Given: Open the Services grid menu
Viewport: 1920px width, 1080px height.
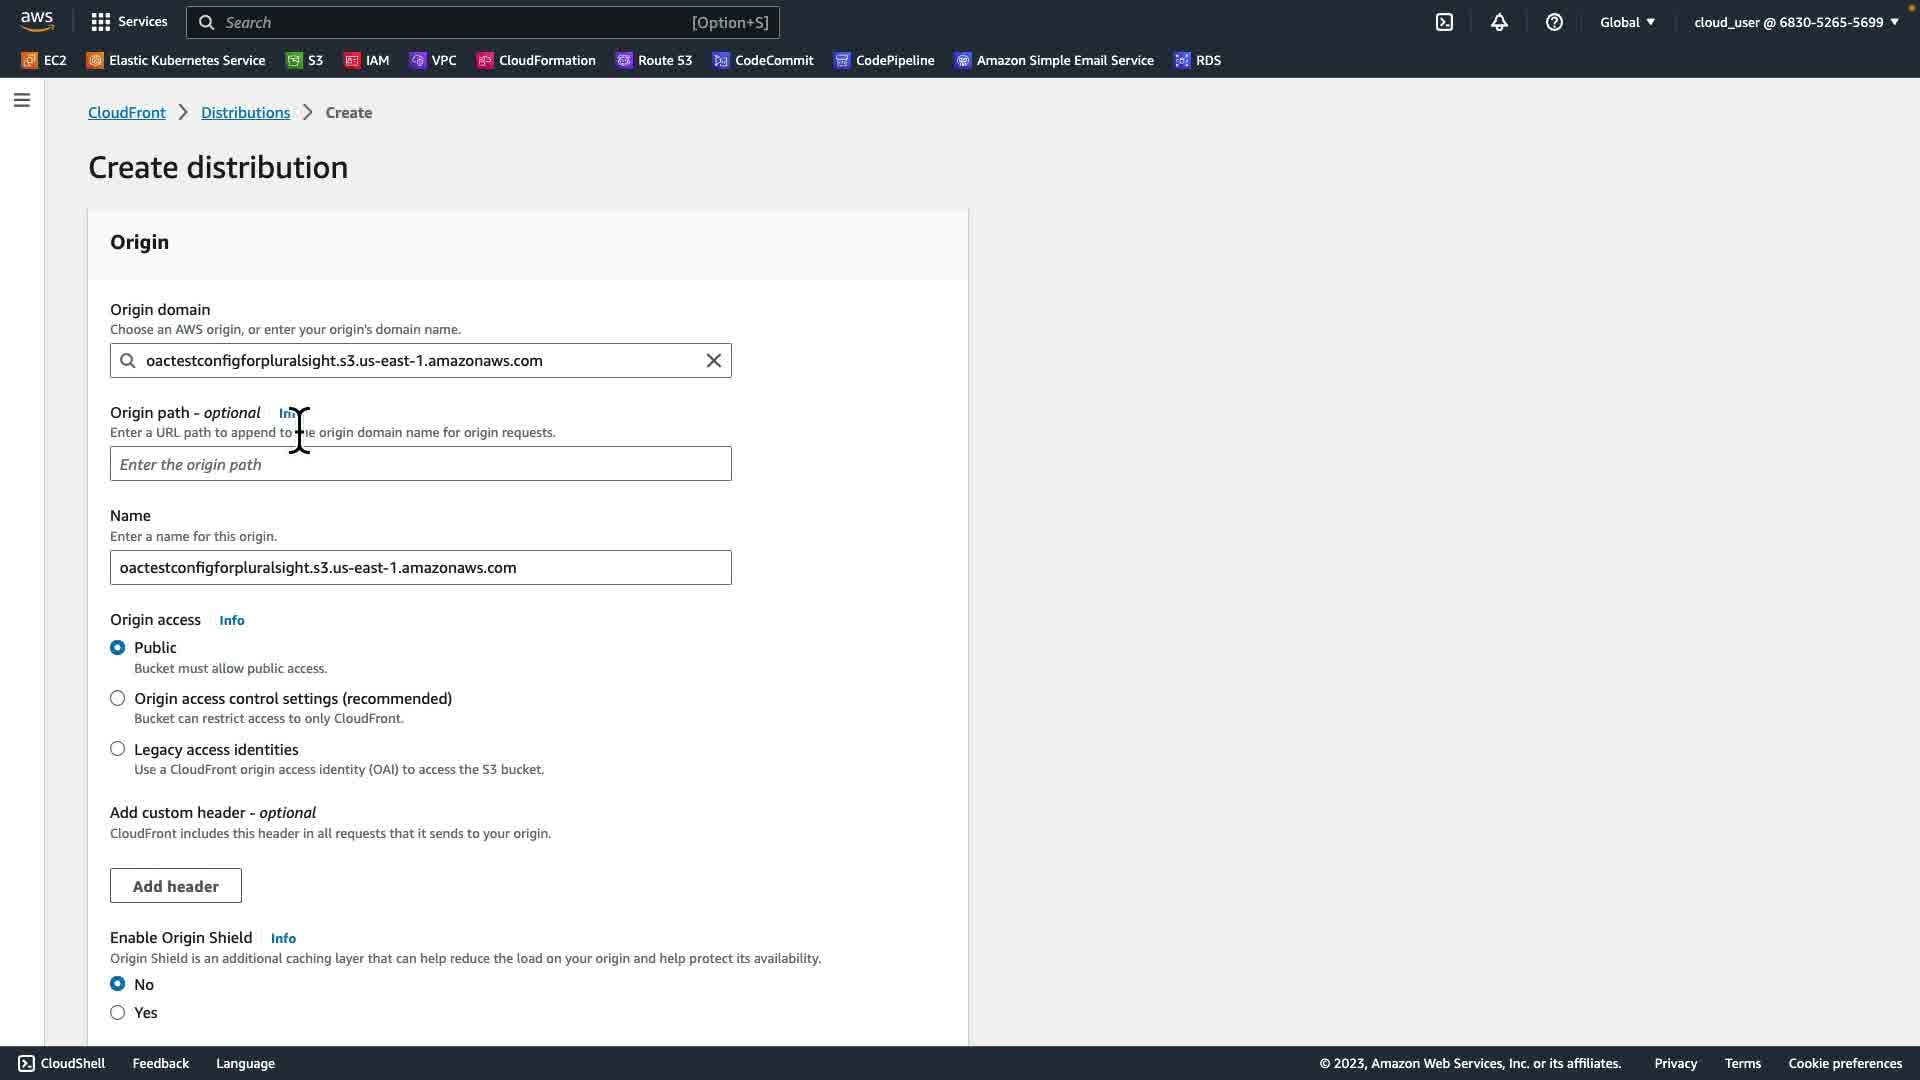Looking at the screenshot, I should coord(129,22).
